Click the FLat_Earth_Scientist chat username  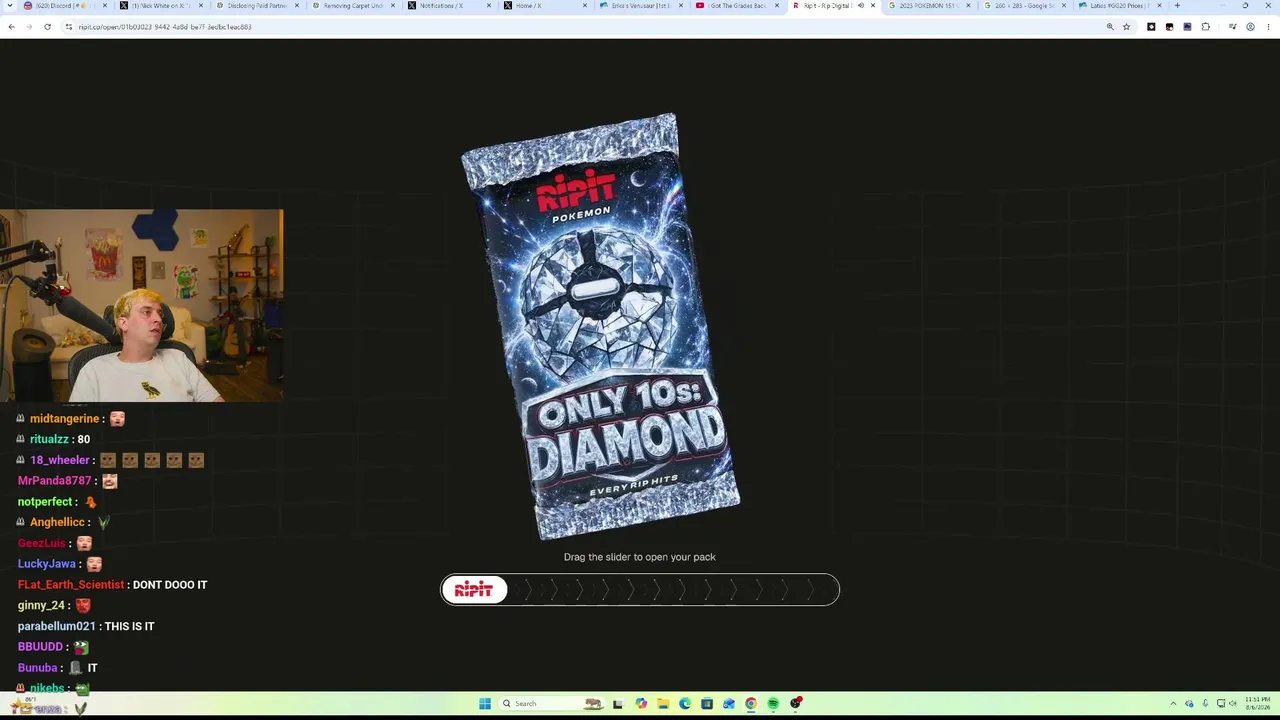pos(71,585)
